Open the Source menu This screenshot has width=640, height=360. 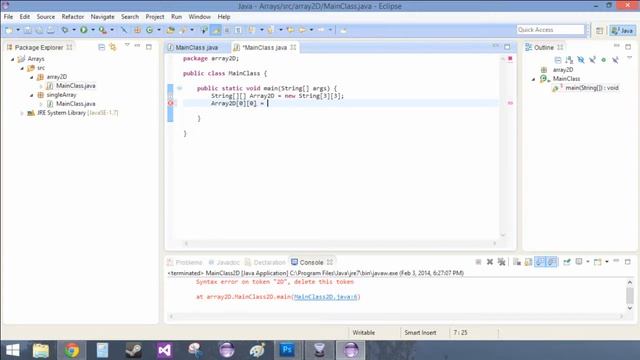click(46, 17)
